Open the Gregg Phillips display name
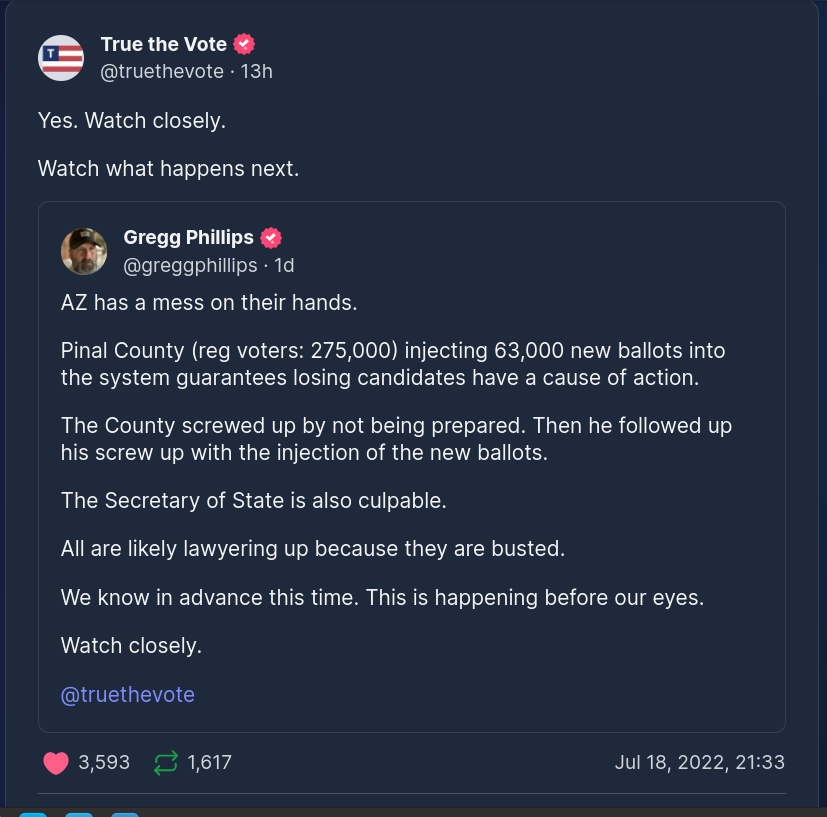Screen dimensions: 827x817 pos(188,238)
